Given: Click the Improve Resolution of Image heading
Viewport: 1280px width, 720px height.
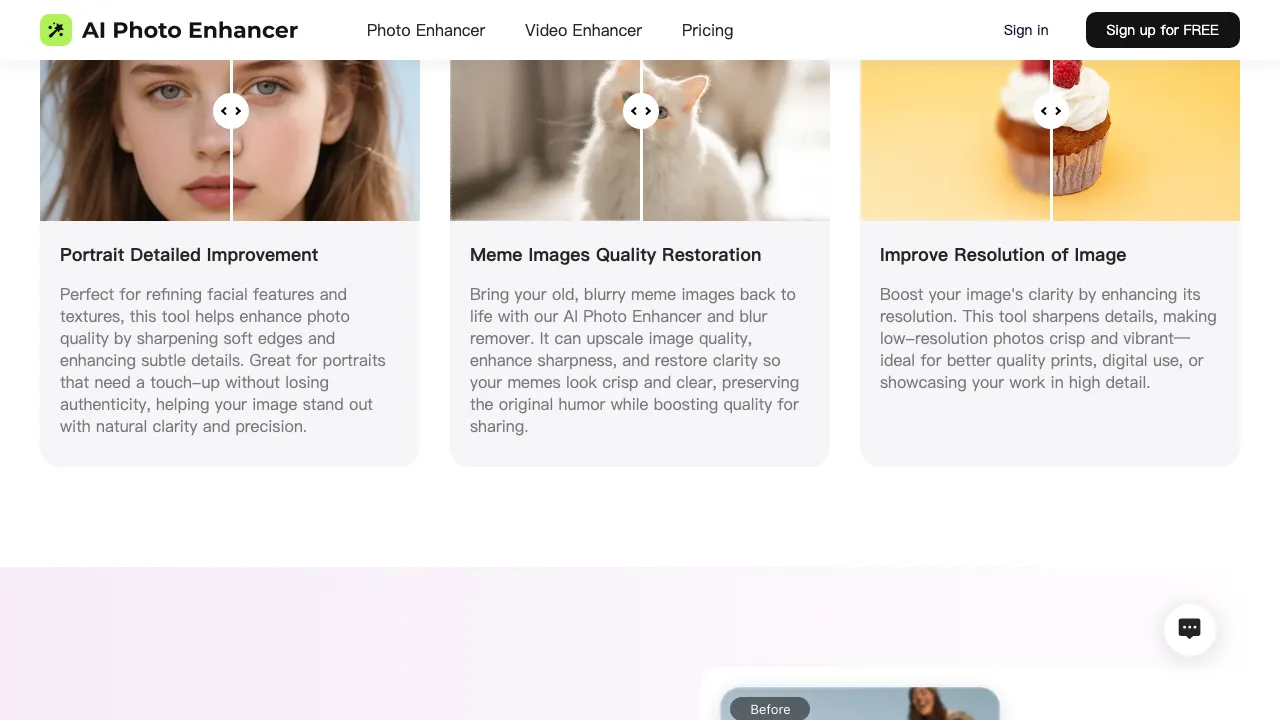Looking at the screenshot, I should click(1003, 255).
